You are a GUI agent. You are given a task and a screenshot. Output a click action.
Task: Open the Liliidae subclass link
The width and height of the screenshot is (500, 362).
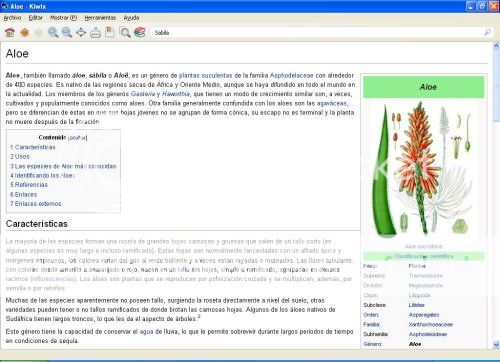pyautogui.click(x=417, y=305)
